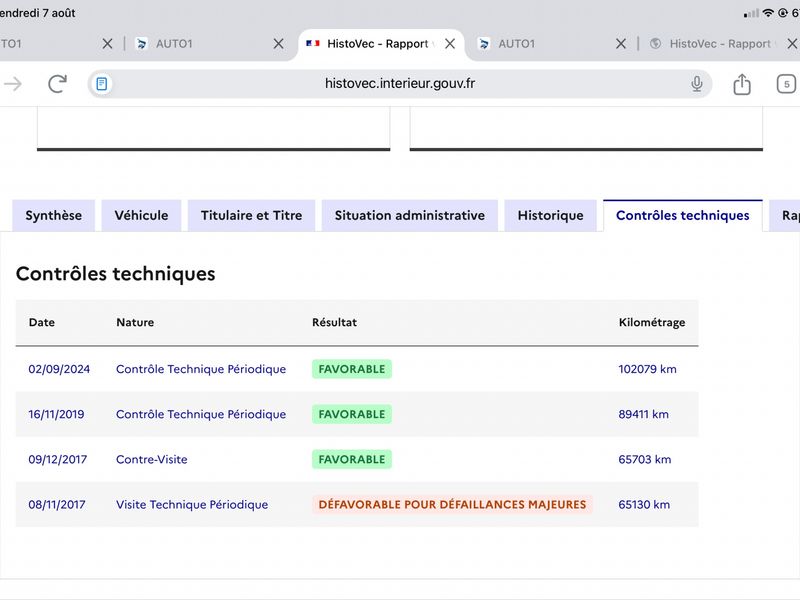Click the 89411 km mileage value
800x600 pixels.
(x=643, y=414)
